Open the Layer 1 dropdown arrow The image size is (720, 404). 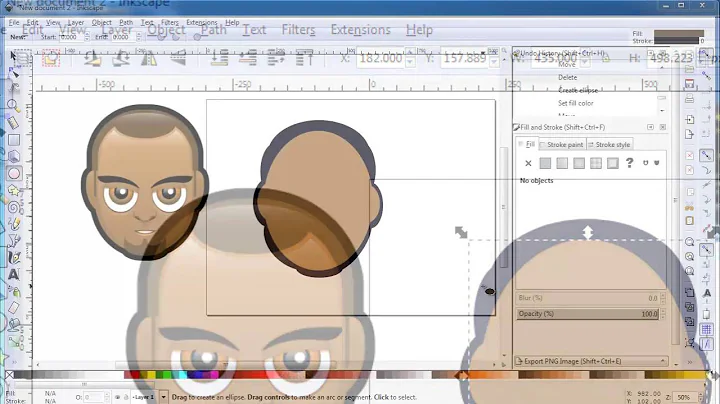click(x=164, y=397)
